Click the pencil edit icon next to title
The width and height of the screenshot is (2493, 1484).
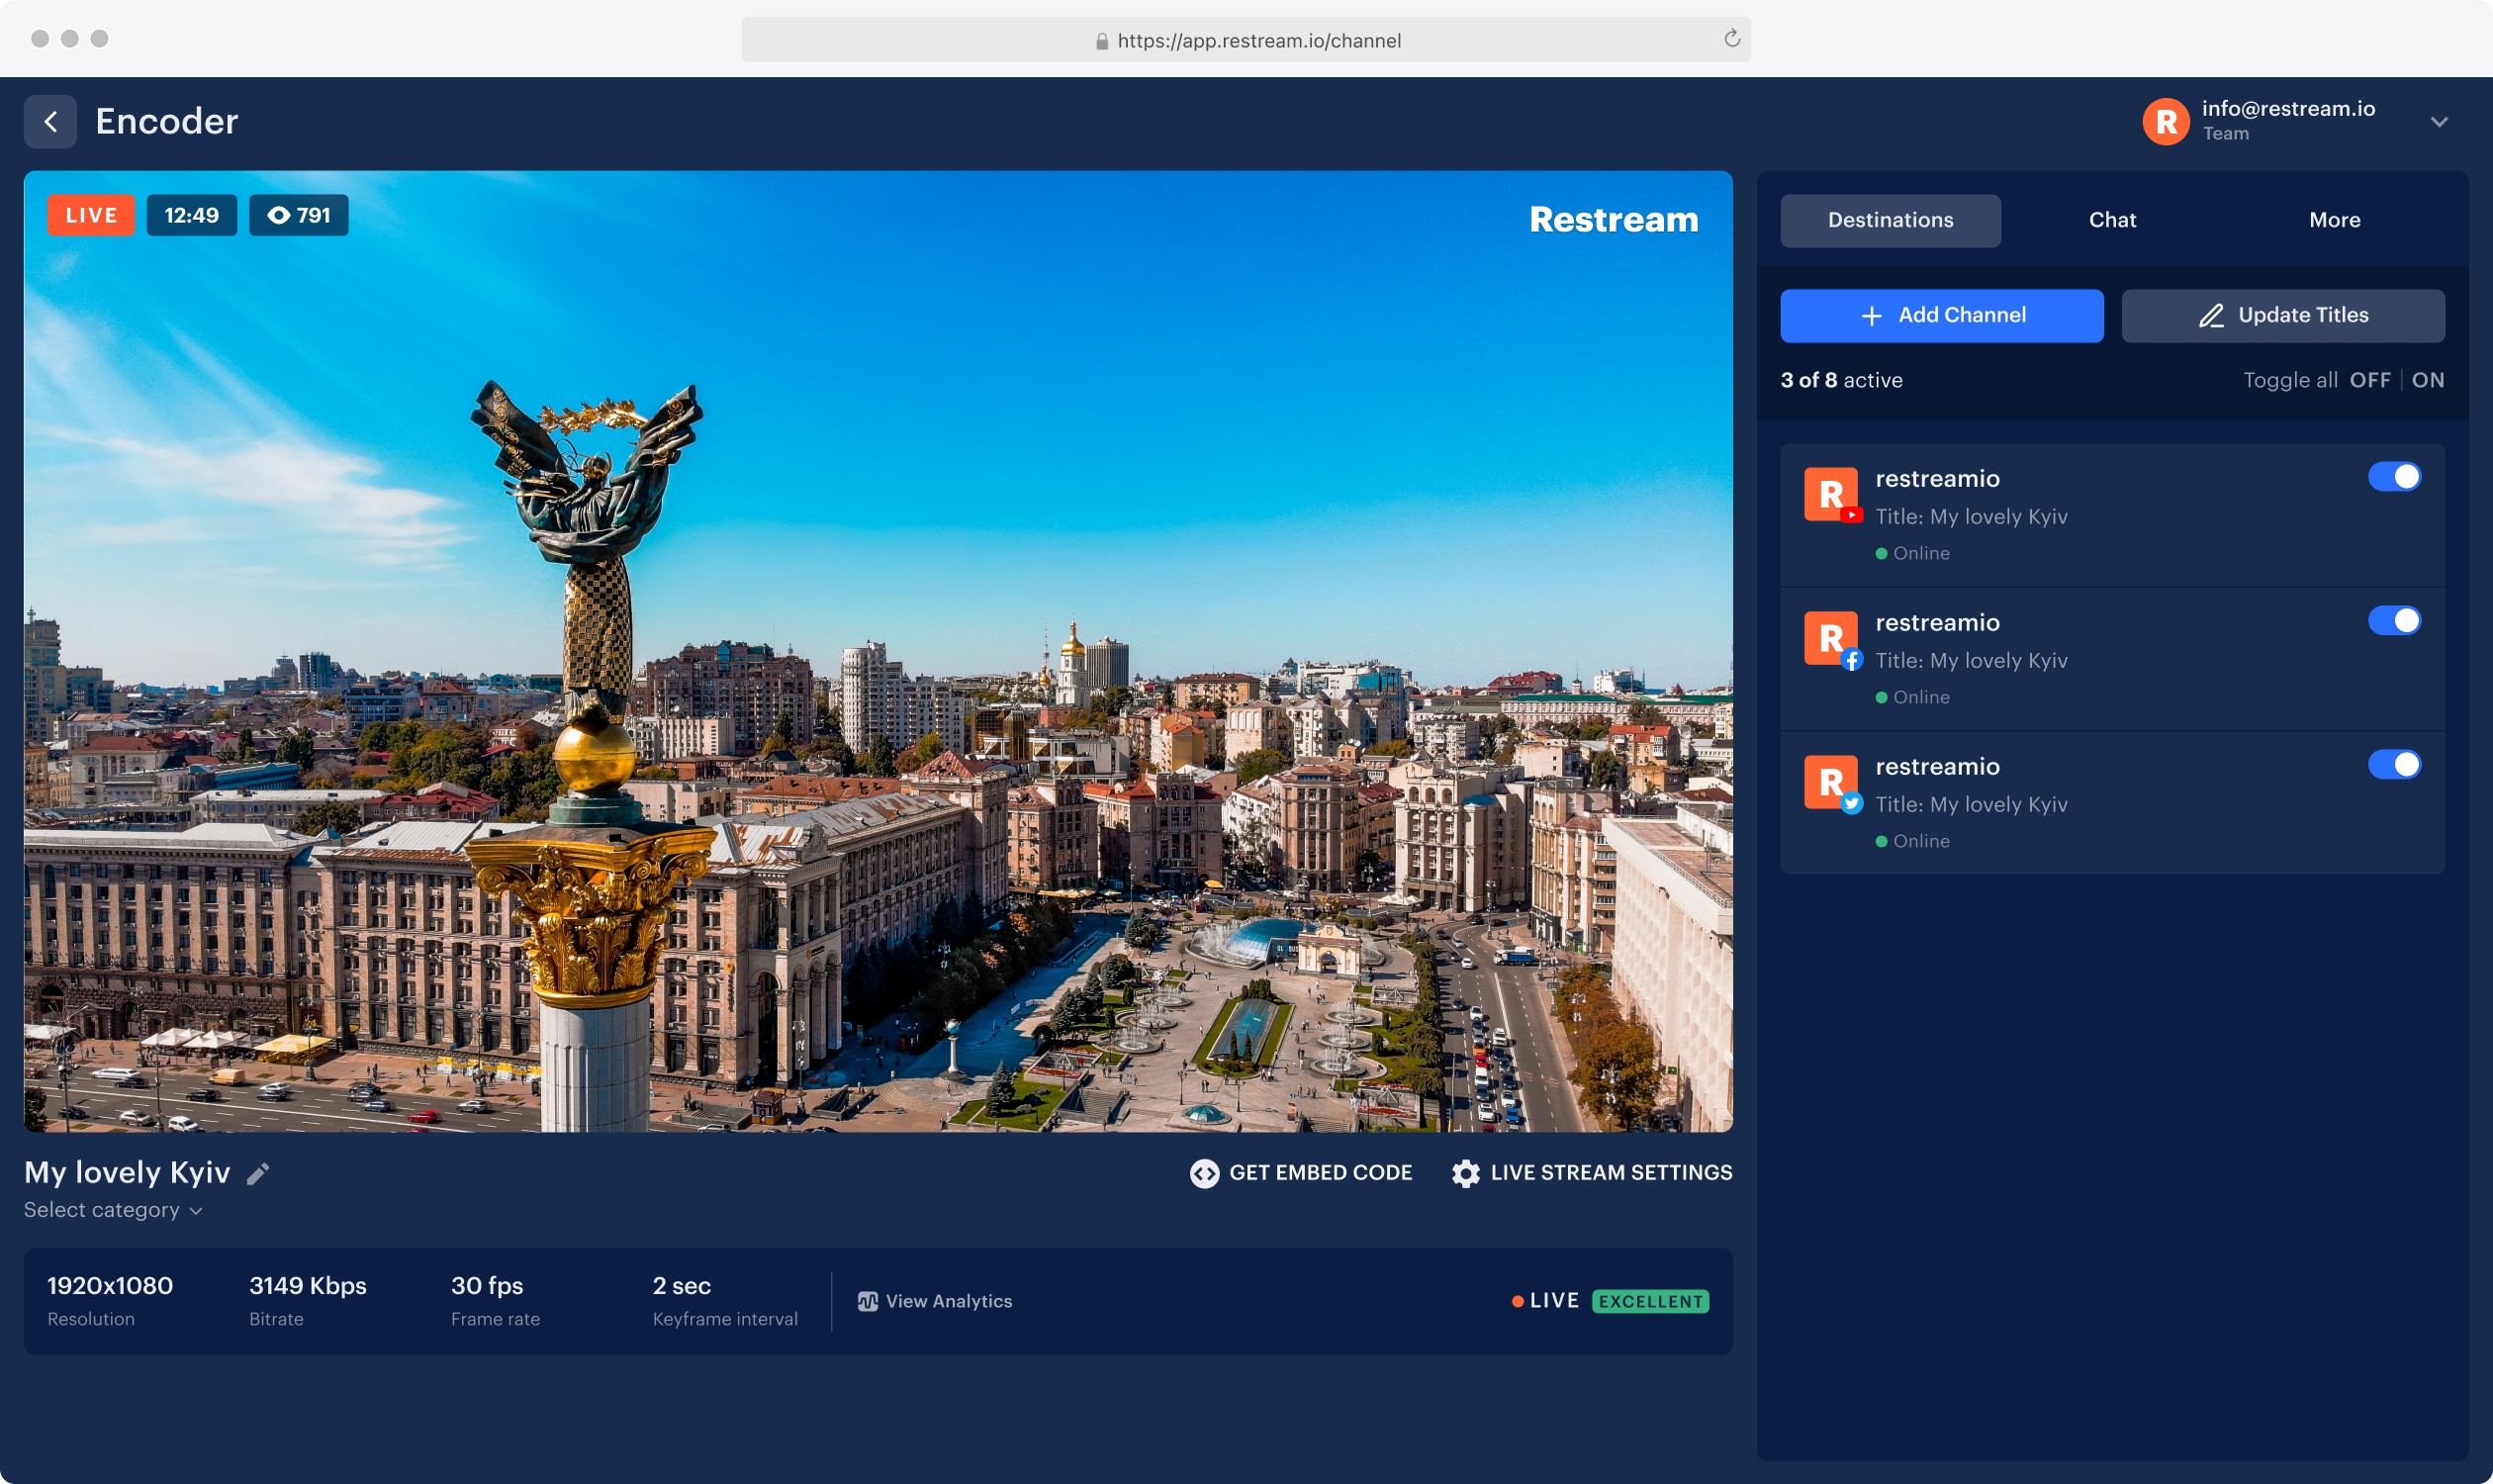point(259,1173)
